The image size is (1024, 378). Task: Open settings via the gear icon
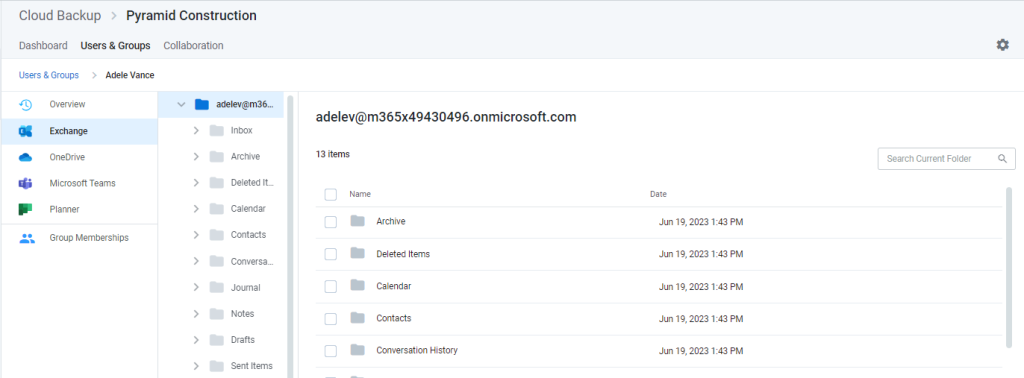pyautogui.click(x=1002, y=45)
